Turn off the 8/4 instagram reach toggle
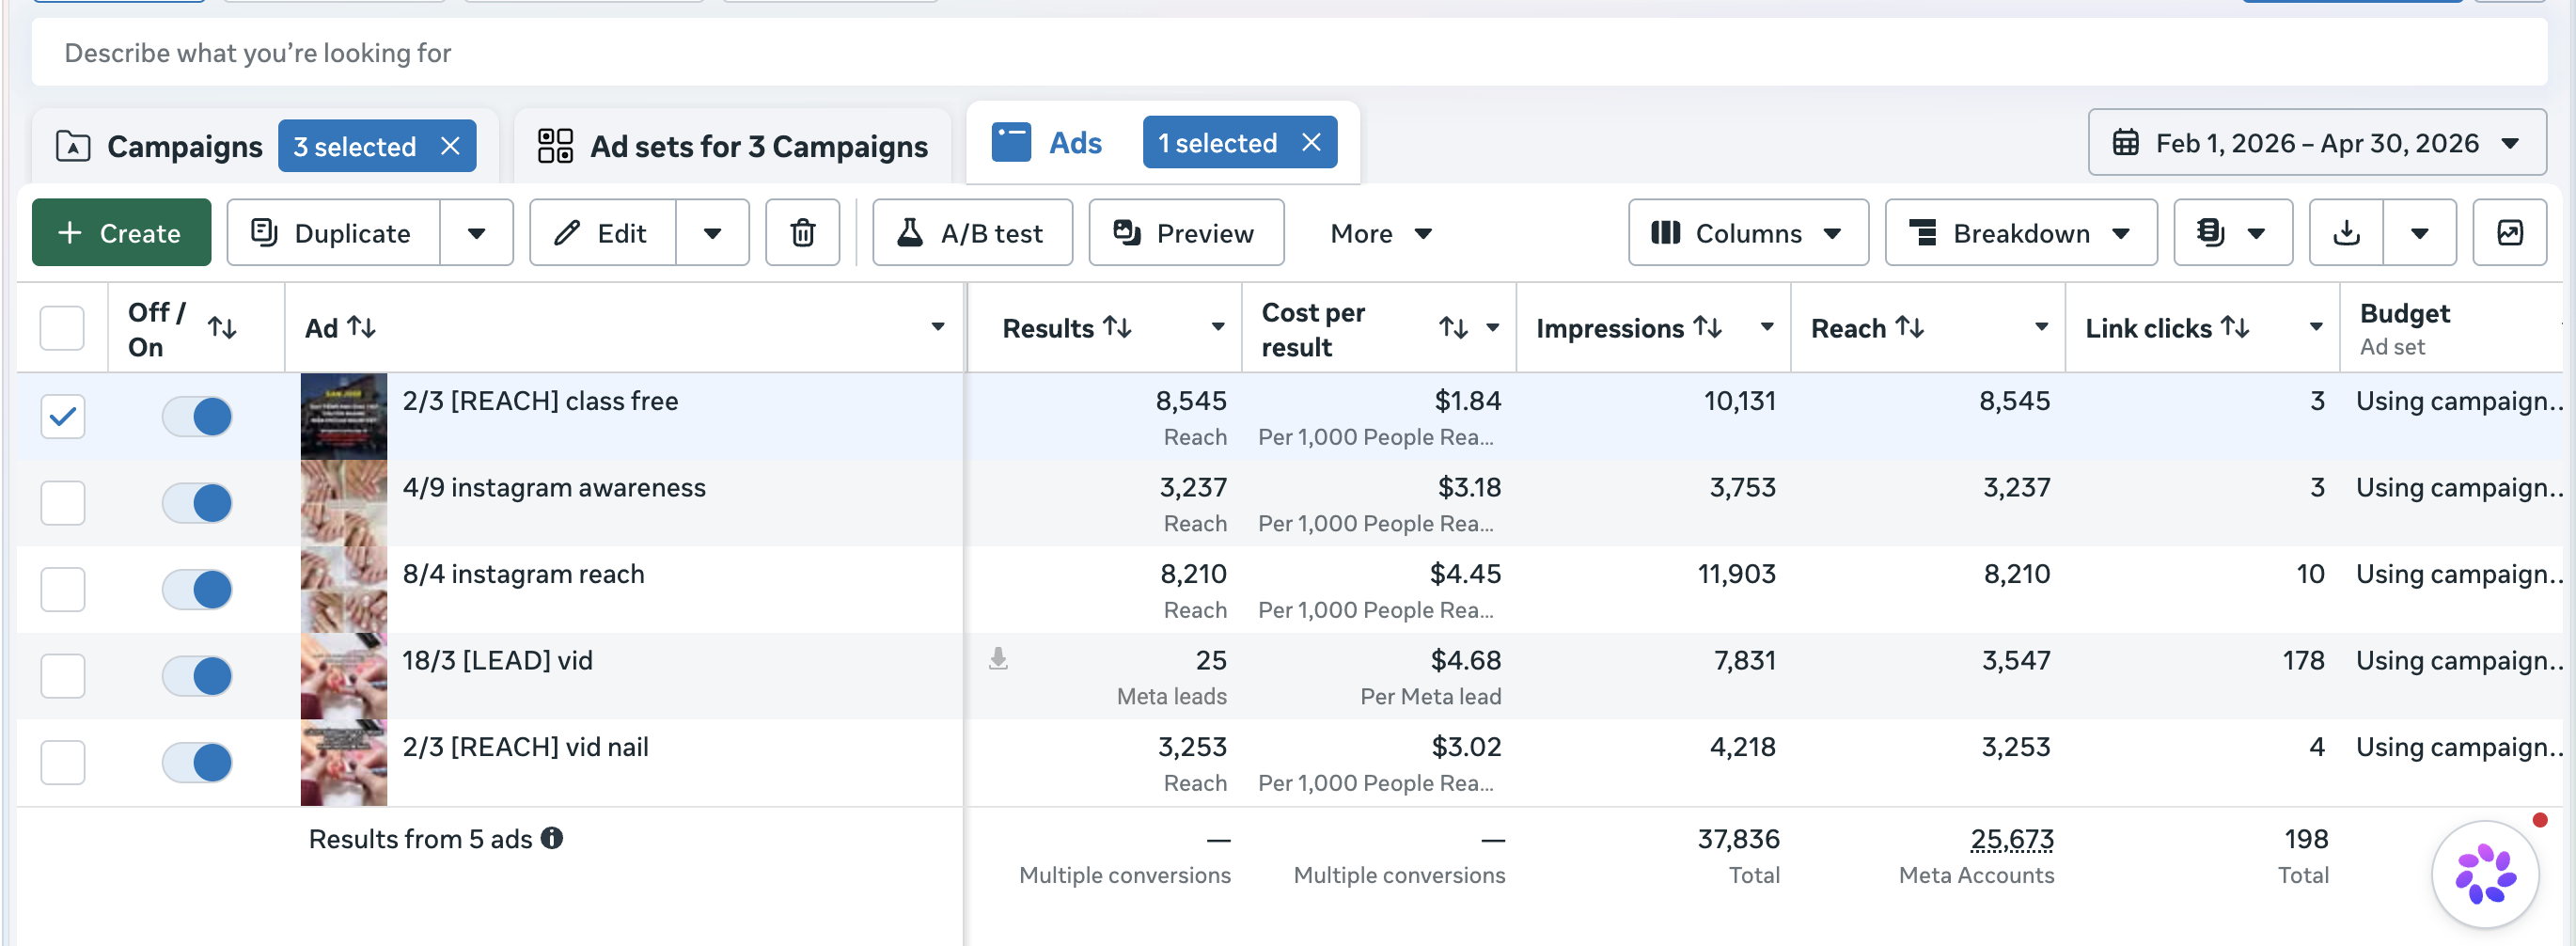This screenshot has width=2576, height=946. pos(197,589)
